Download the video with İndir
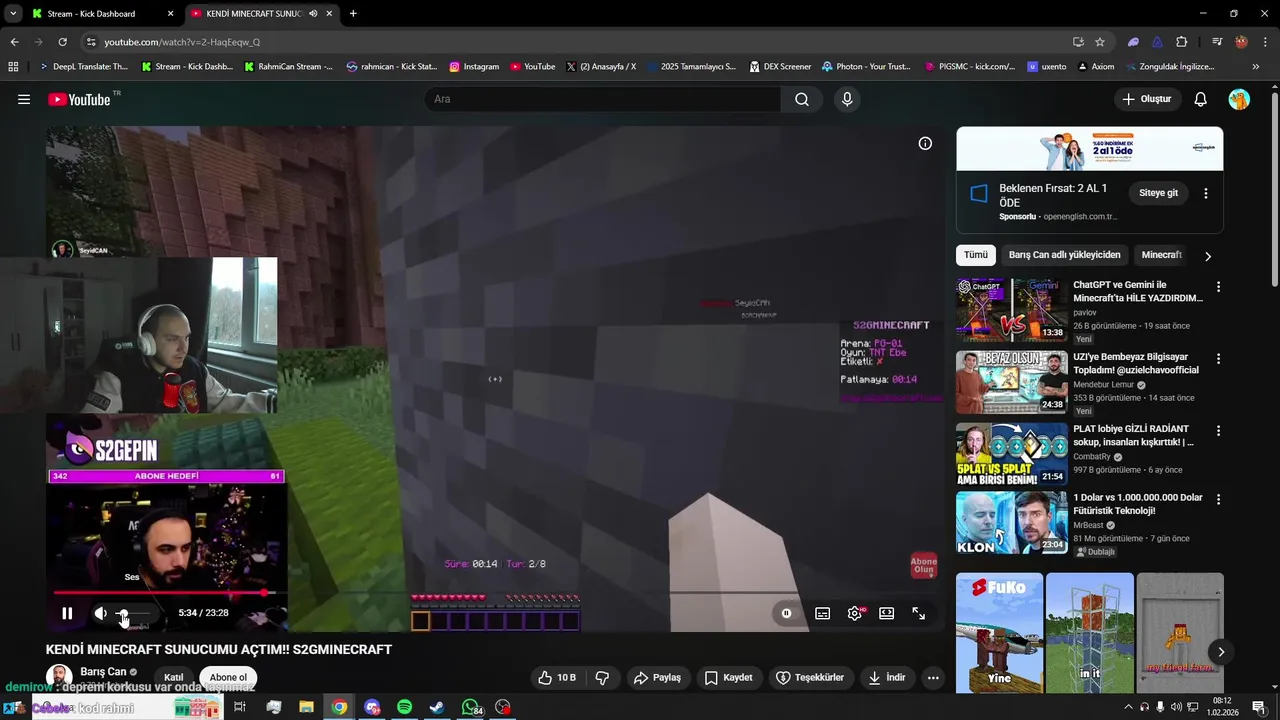The height and width of the screenshot is (720, 1280). click(886, 677)
